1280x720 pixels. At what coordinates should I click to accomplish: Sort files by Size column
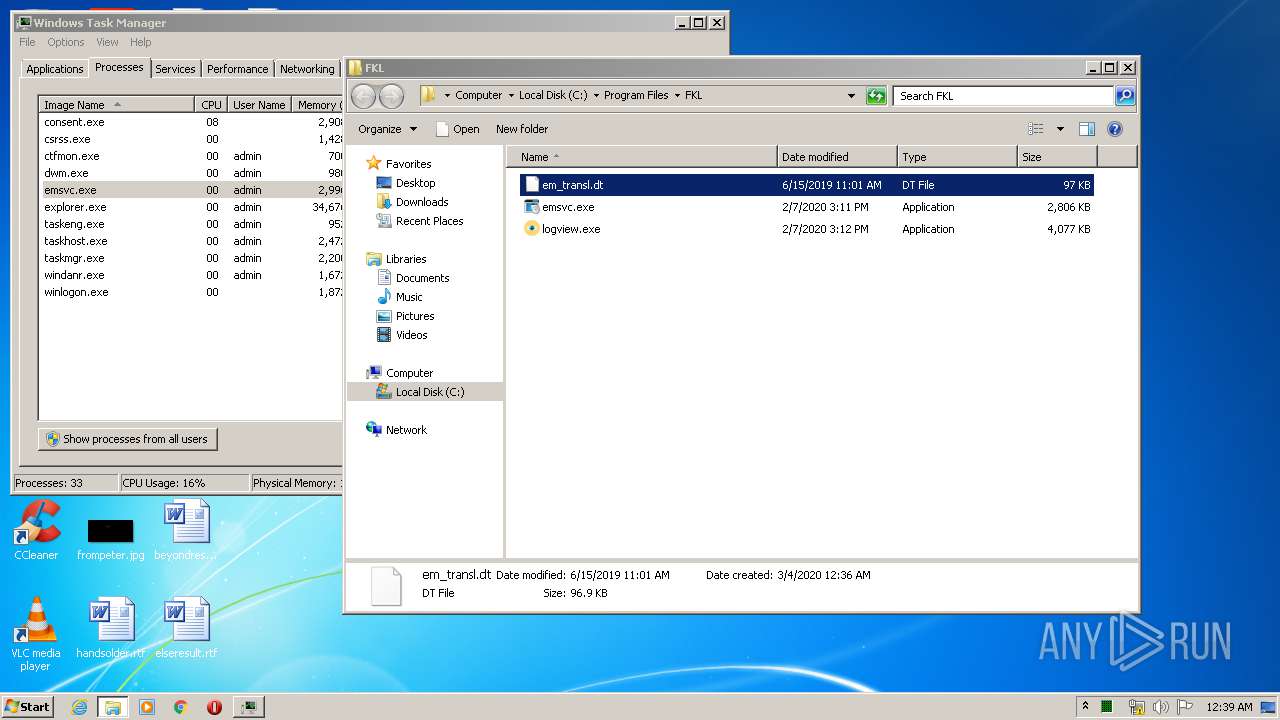point(1057,157)
